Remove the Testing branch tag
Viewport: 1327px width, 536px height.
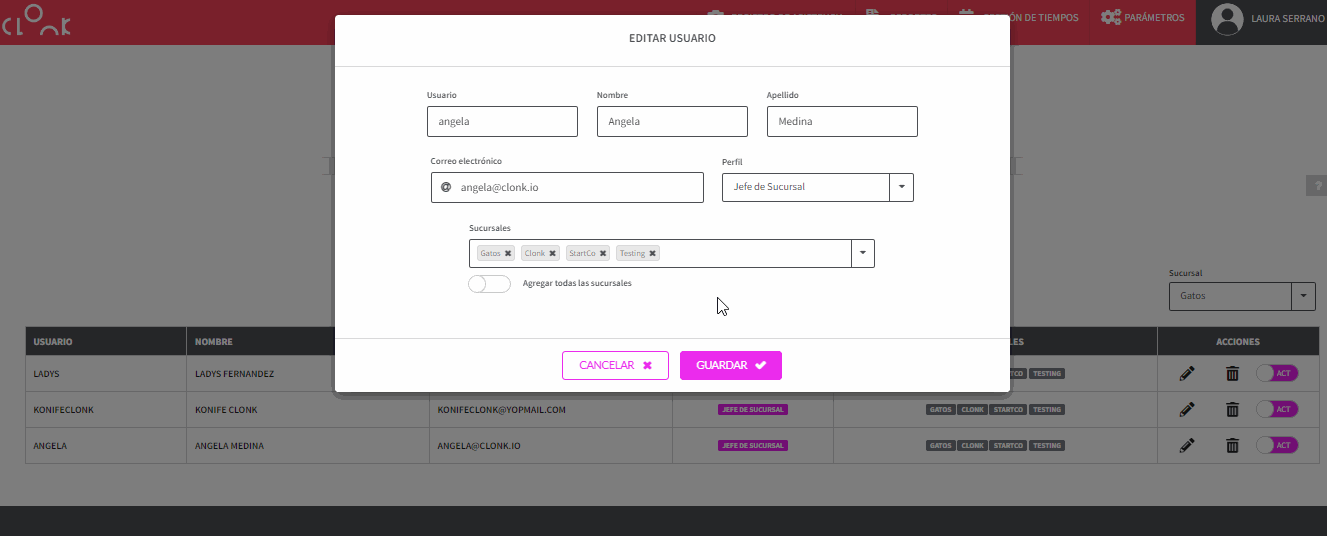pyautogui.click(x=653, y=254)
